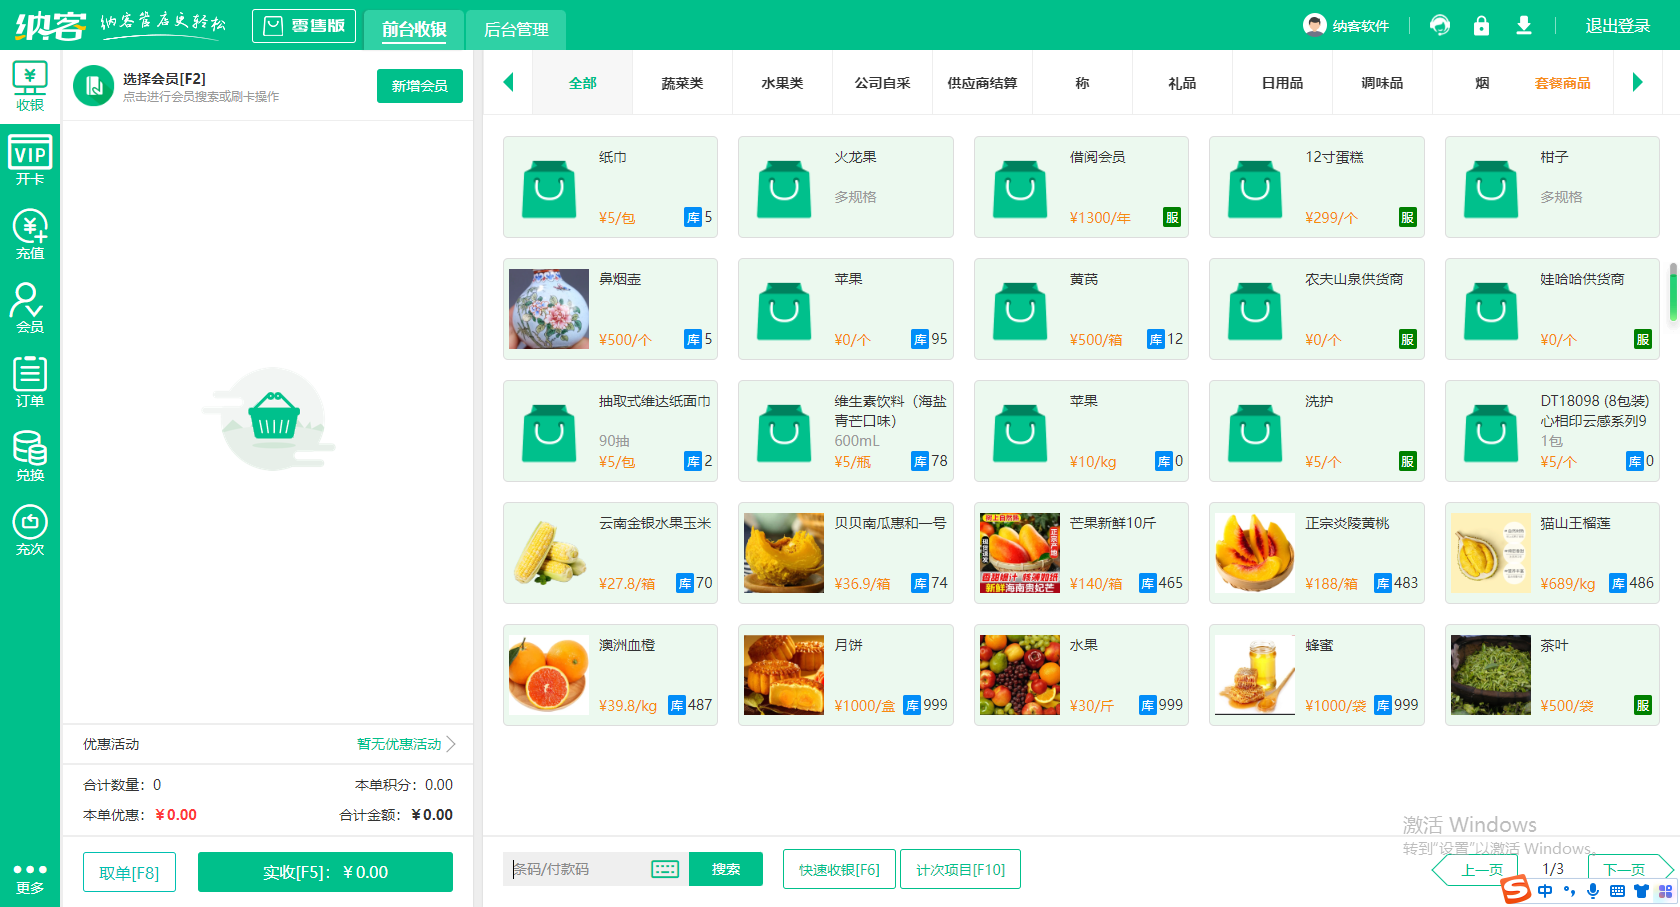1680x907 pixels.
Task: Click the Sogou input method S icon
Action: (1516, 889)
